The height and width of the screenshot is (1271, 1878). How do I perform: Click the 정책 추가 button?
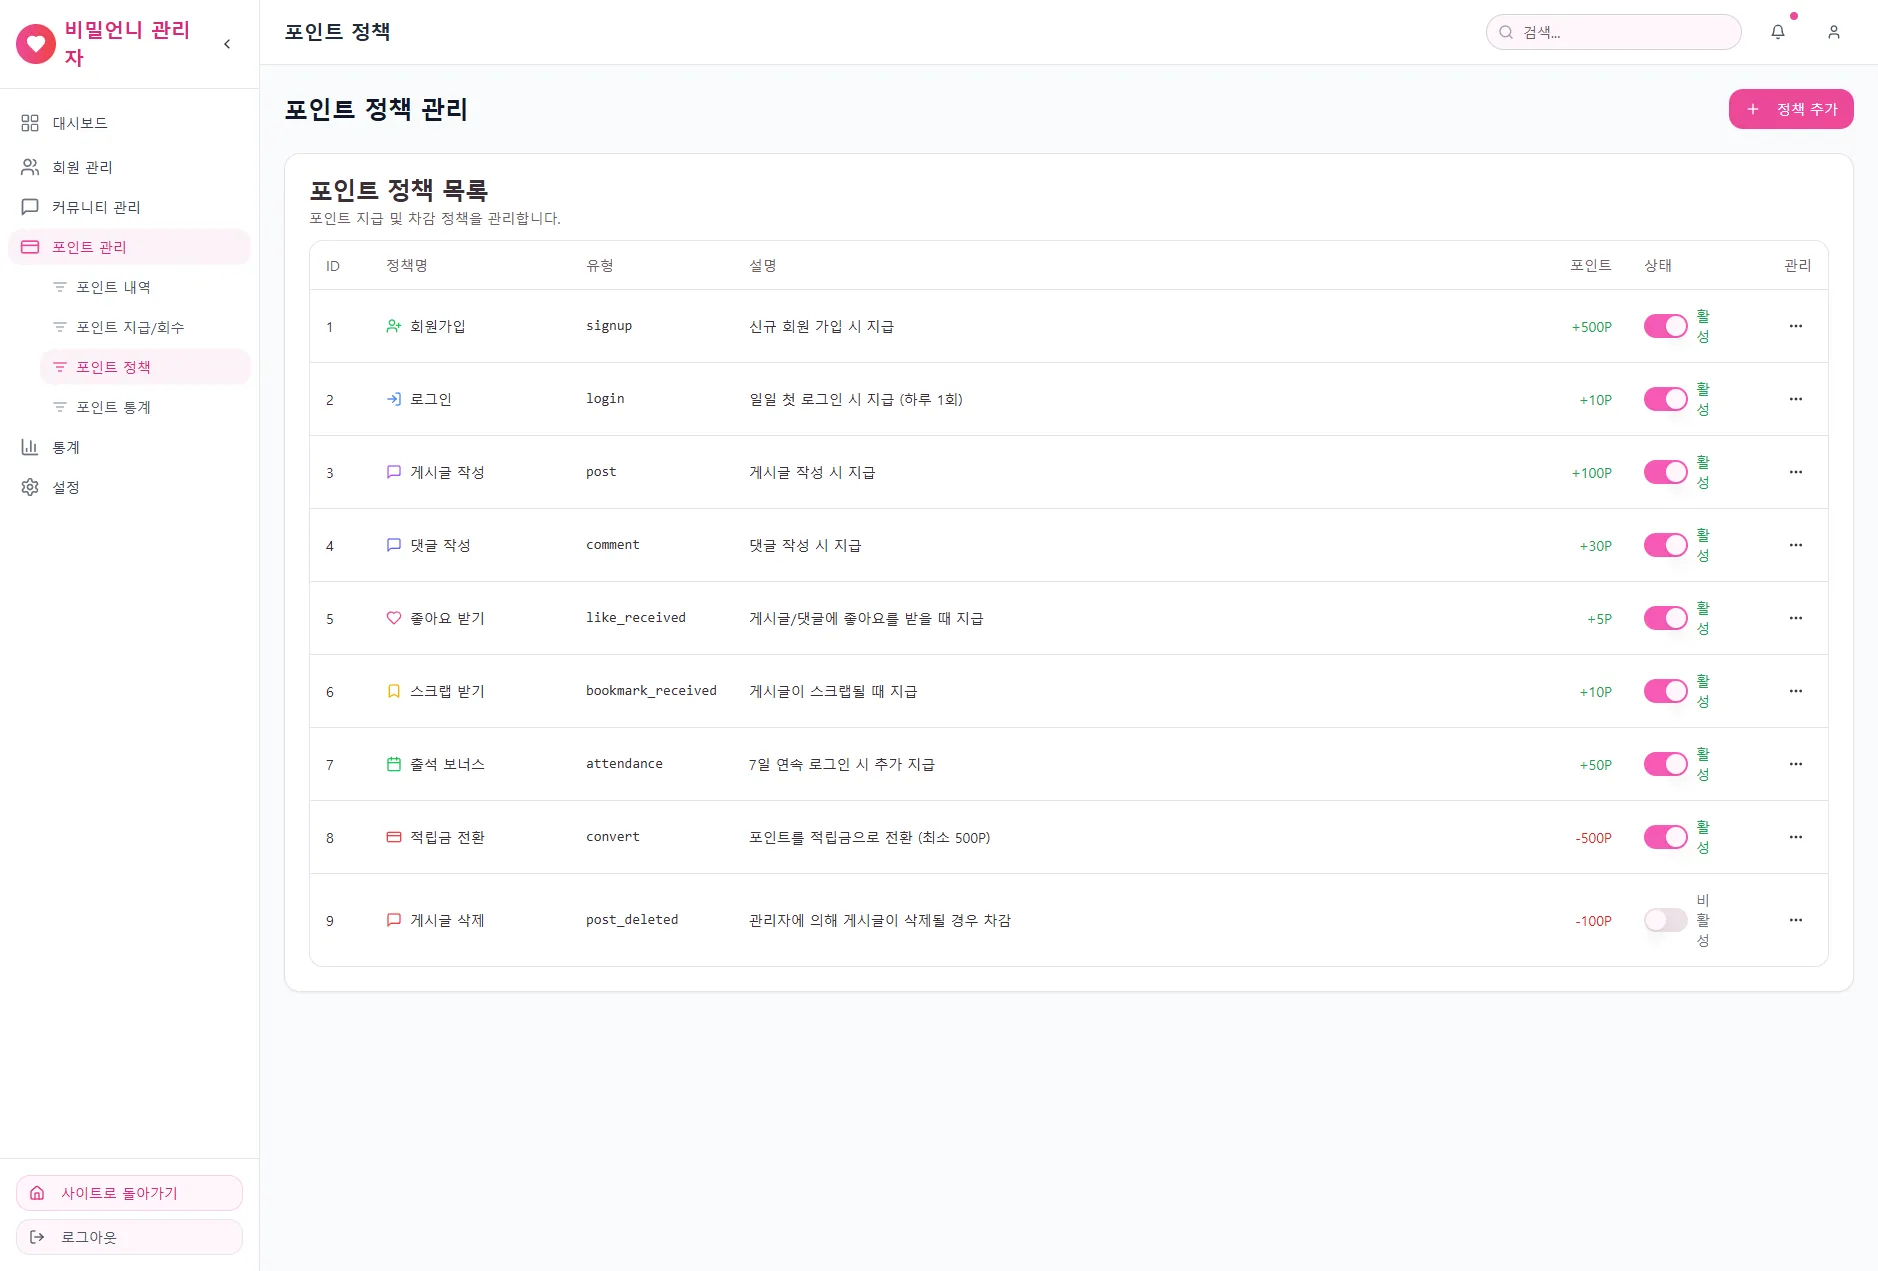[1791, 109]
